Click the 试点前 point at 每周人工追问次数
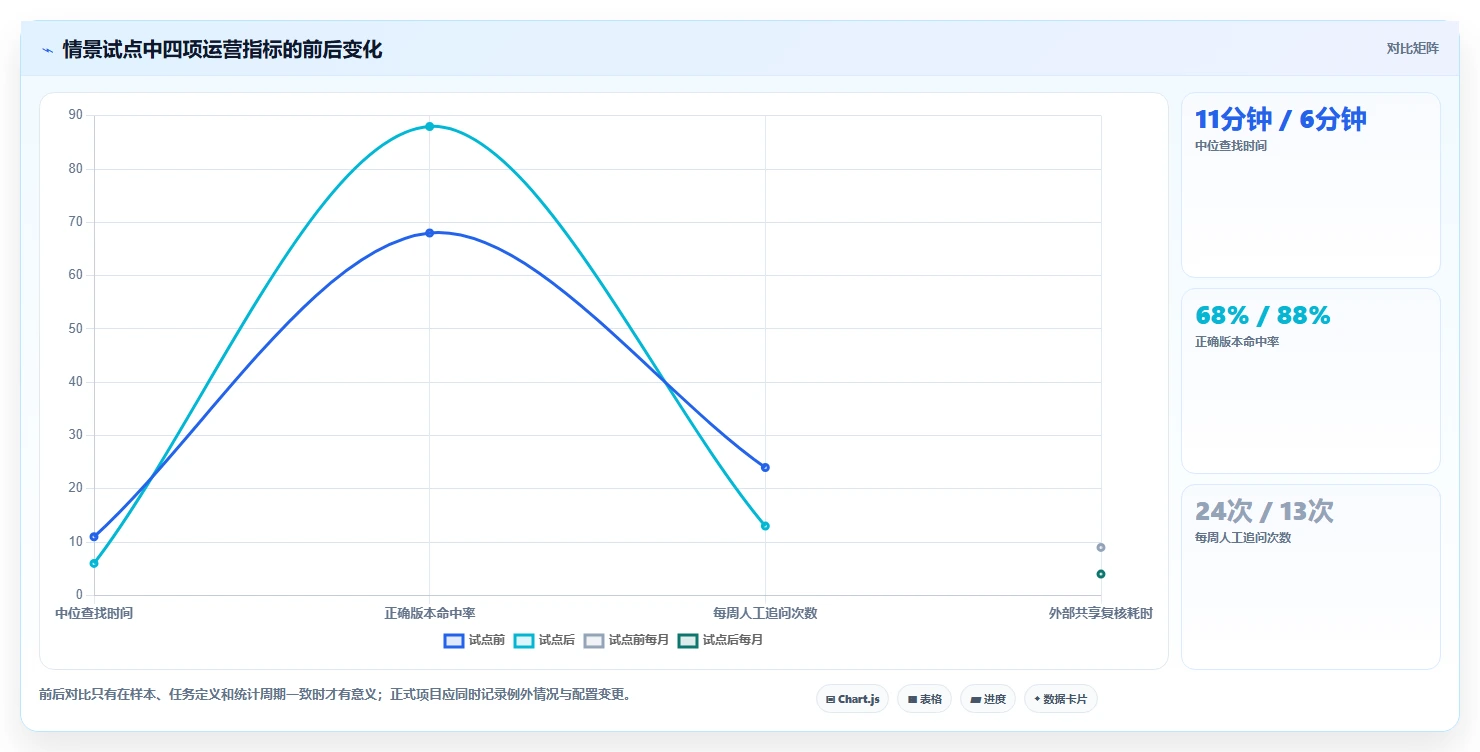 click(x=765, y=467)
